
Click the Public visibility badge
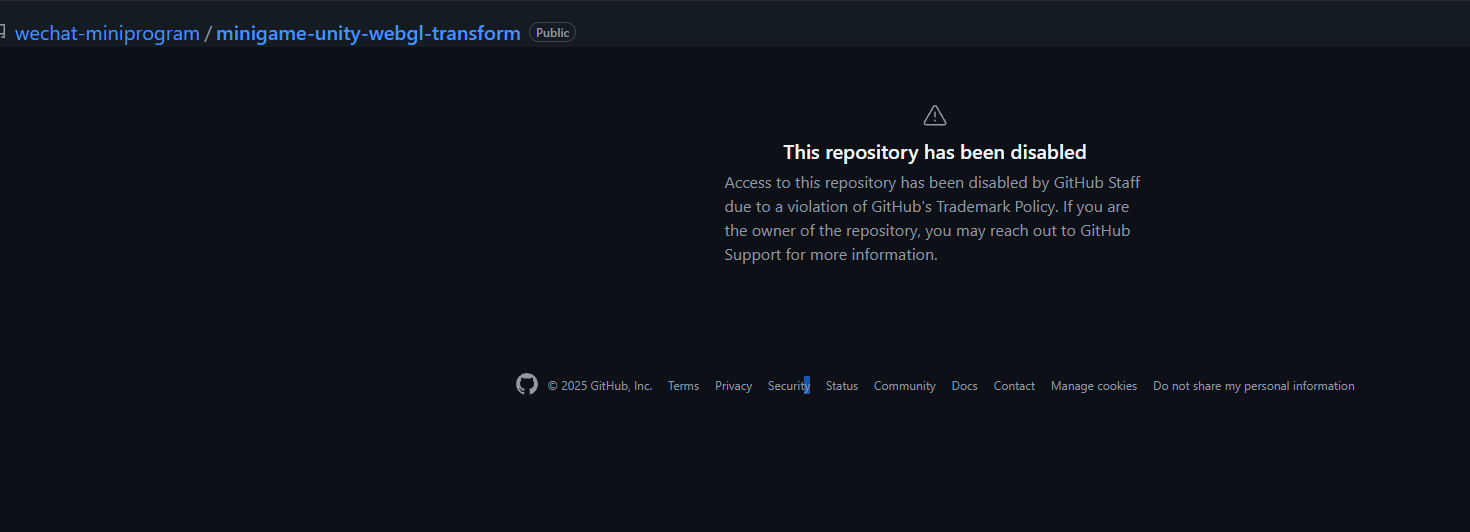pos(552,33)
